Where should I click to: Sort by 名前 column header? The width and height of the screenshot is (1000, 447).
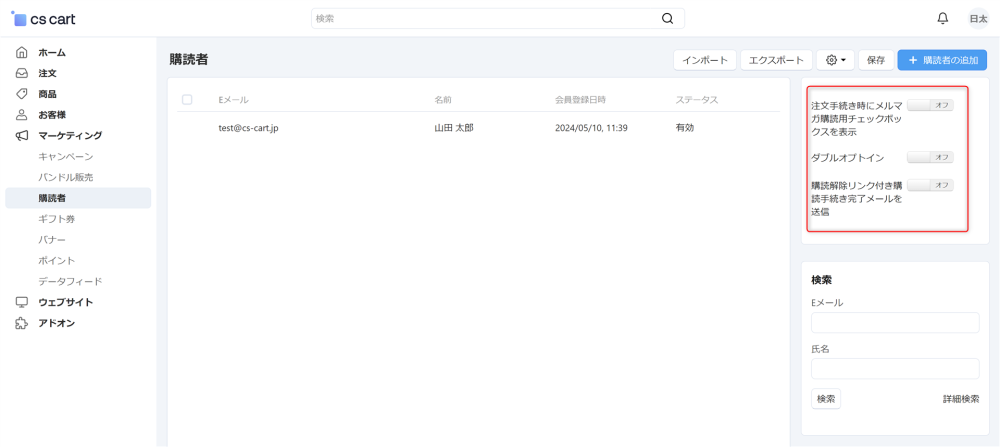coord(444,99)
